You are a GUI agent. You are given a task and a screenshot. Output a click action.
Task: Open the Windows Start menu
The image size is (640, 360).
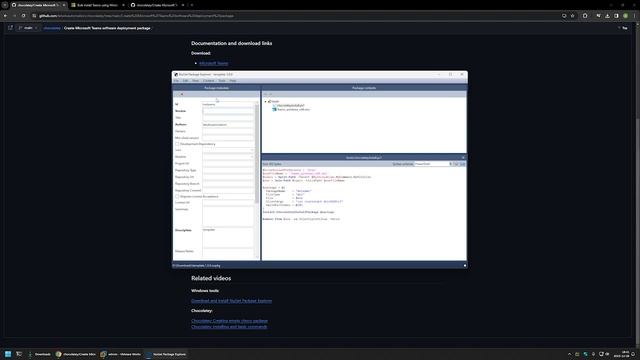(x=8, y=354)
